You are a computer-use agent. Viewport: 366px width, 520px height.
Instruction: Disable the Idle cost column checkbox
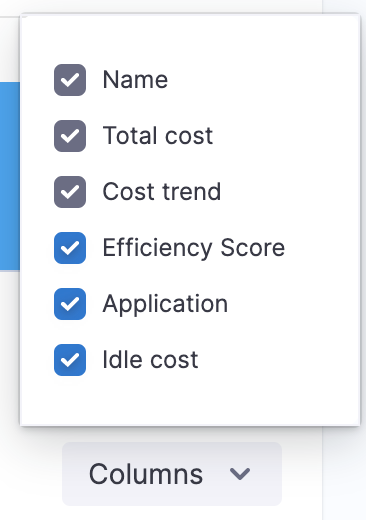tap(70, 360)
